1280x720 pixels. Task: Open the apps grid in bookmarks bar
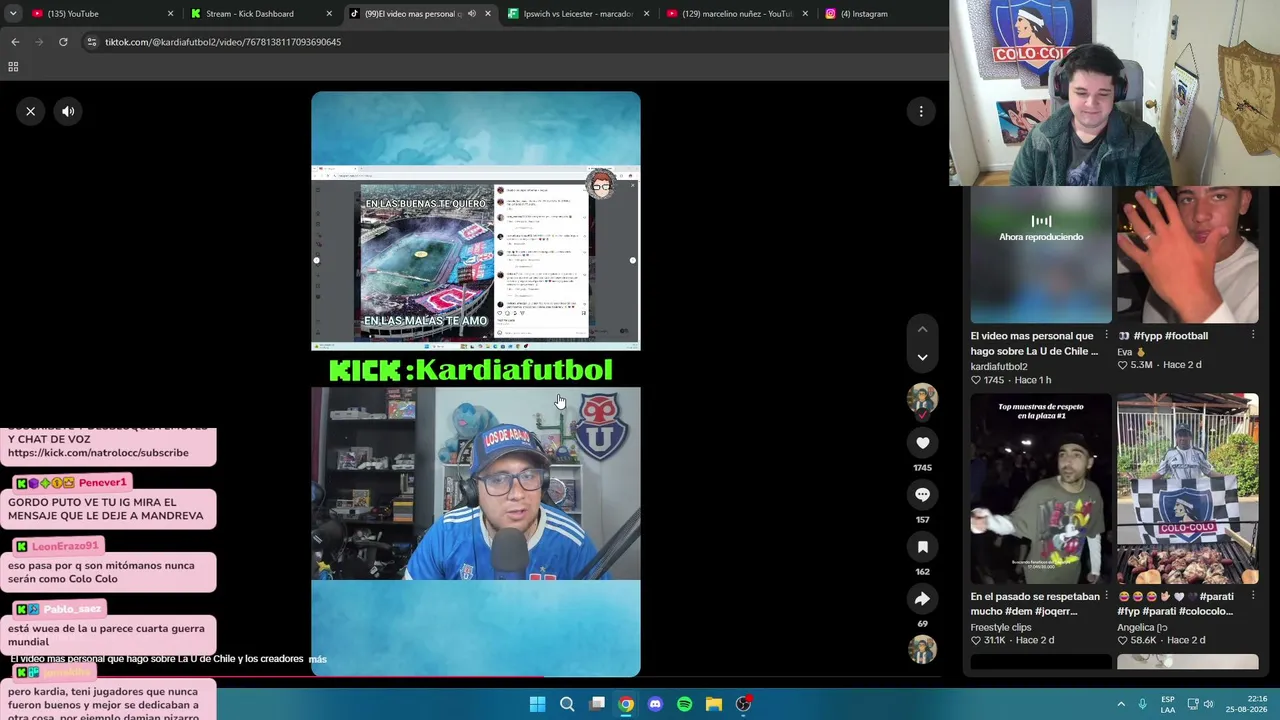(13, 67)
